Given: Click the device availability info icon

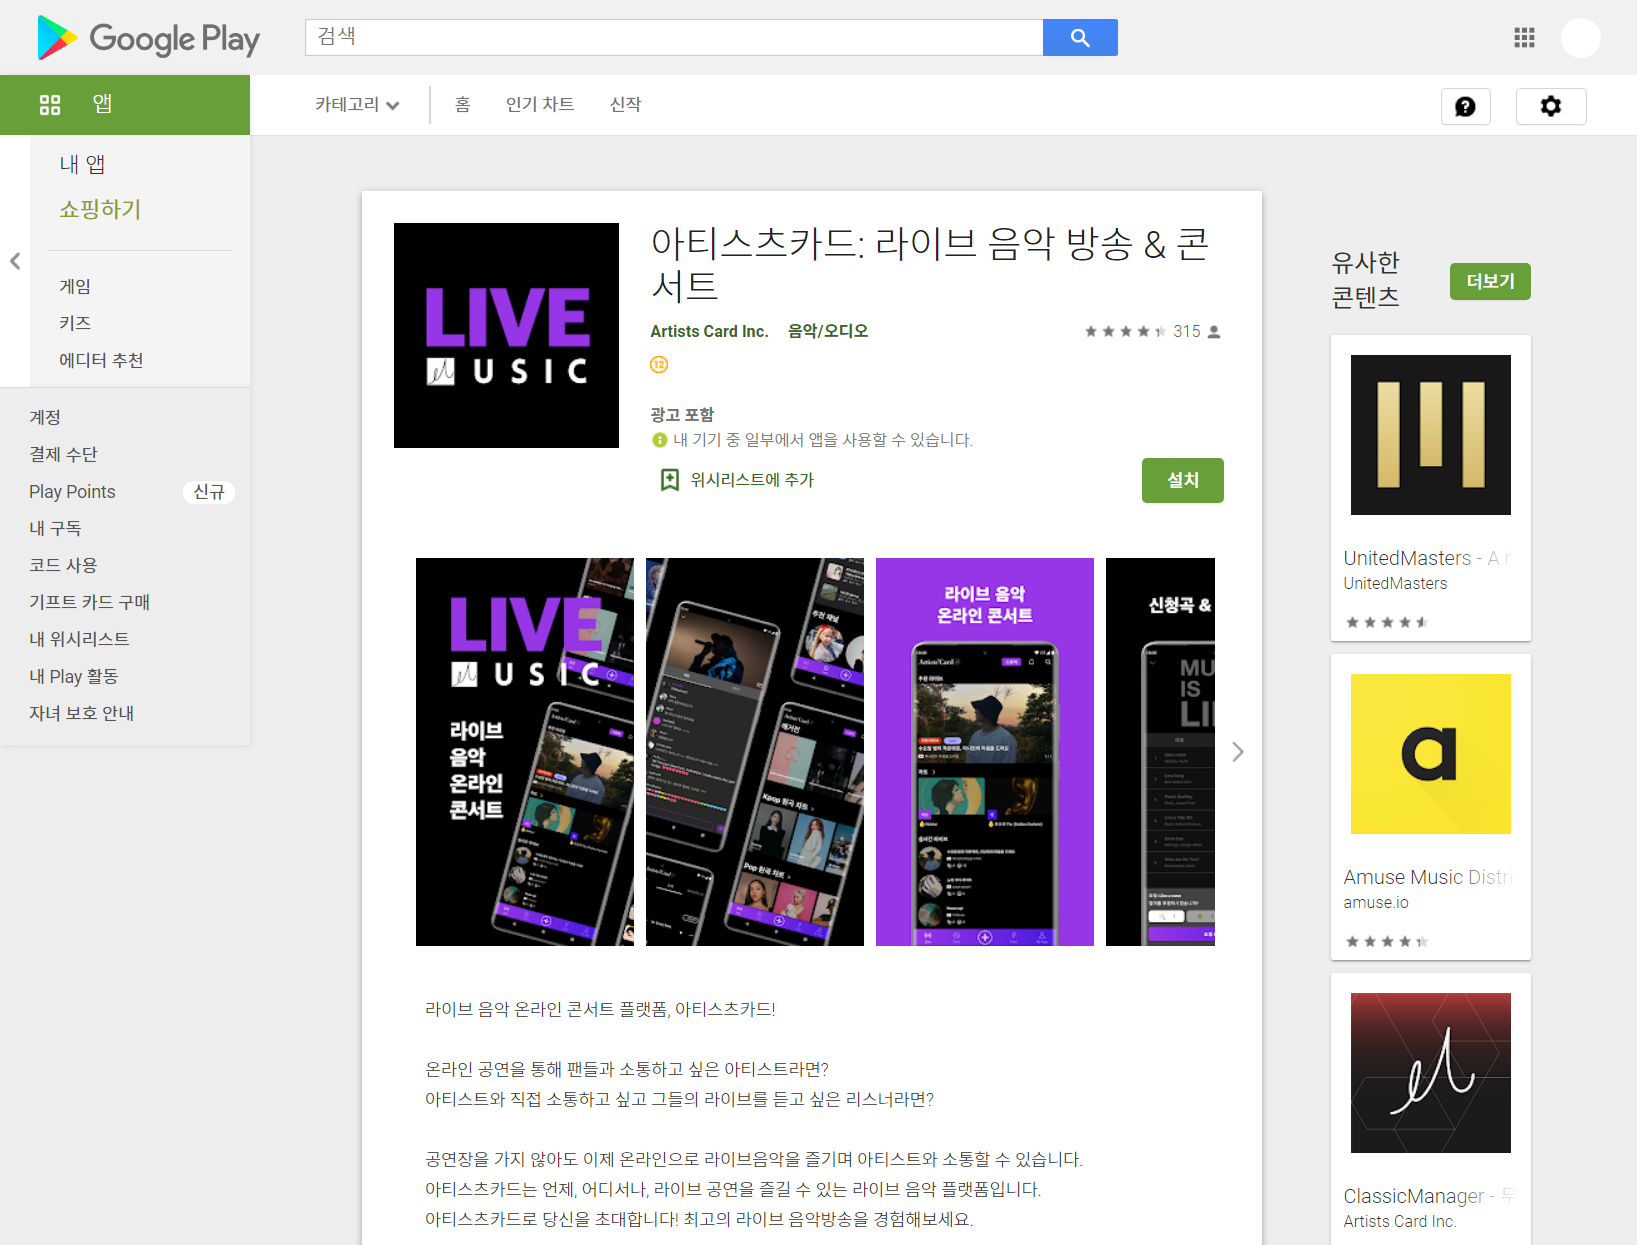Looking at the screenshot, I should pyautogui.click(x=659, y=440).
